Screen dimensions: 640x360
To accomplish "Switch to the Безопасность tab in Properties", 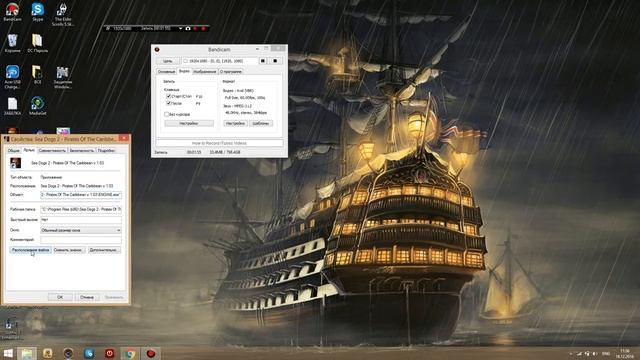I will pyautogui.click(x=82, y=151).
